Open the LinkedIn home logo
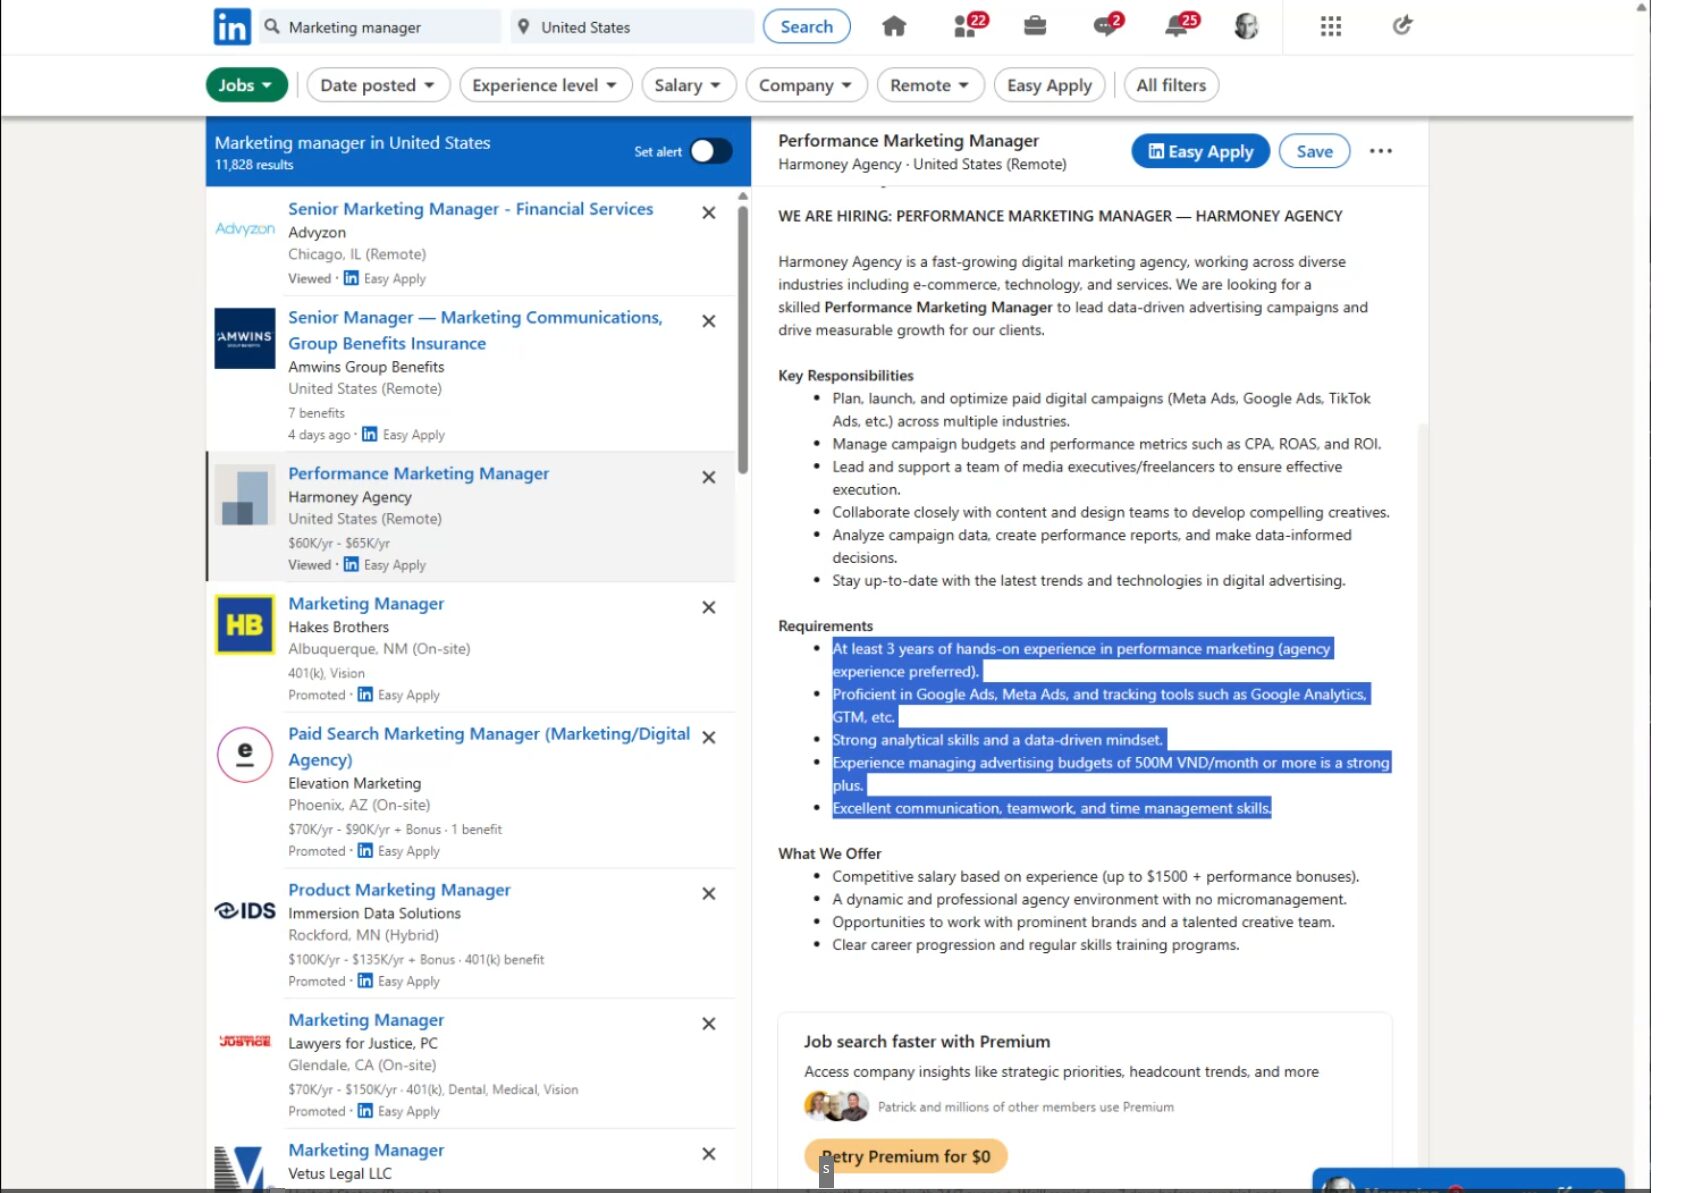Image resolution: width=1702 pixels, height=1193 pixels. coord(232,27)
